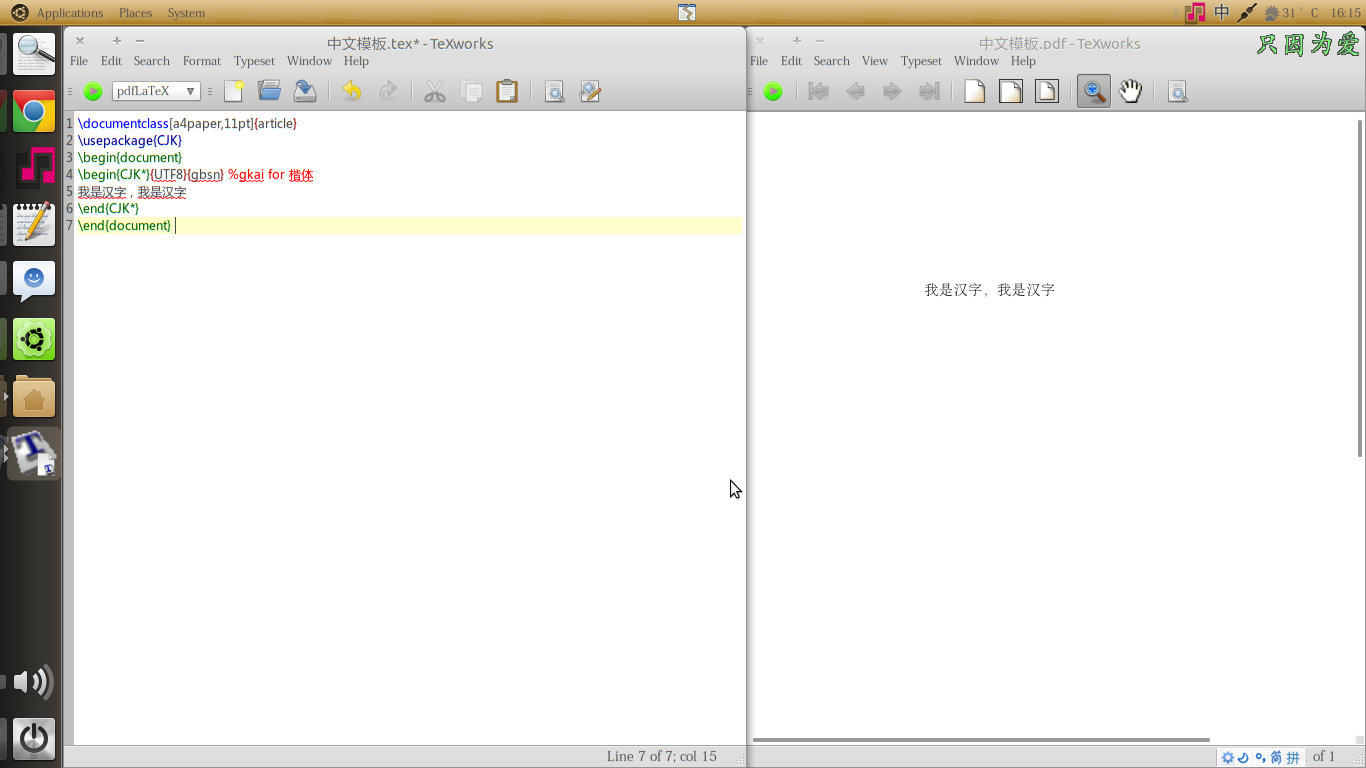1366x768 pixels.
Task: Go to previous page in PDF viewer
Action: pos(855,91)
